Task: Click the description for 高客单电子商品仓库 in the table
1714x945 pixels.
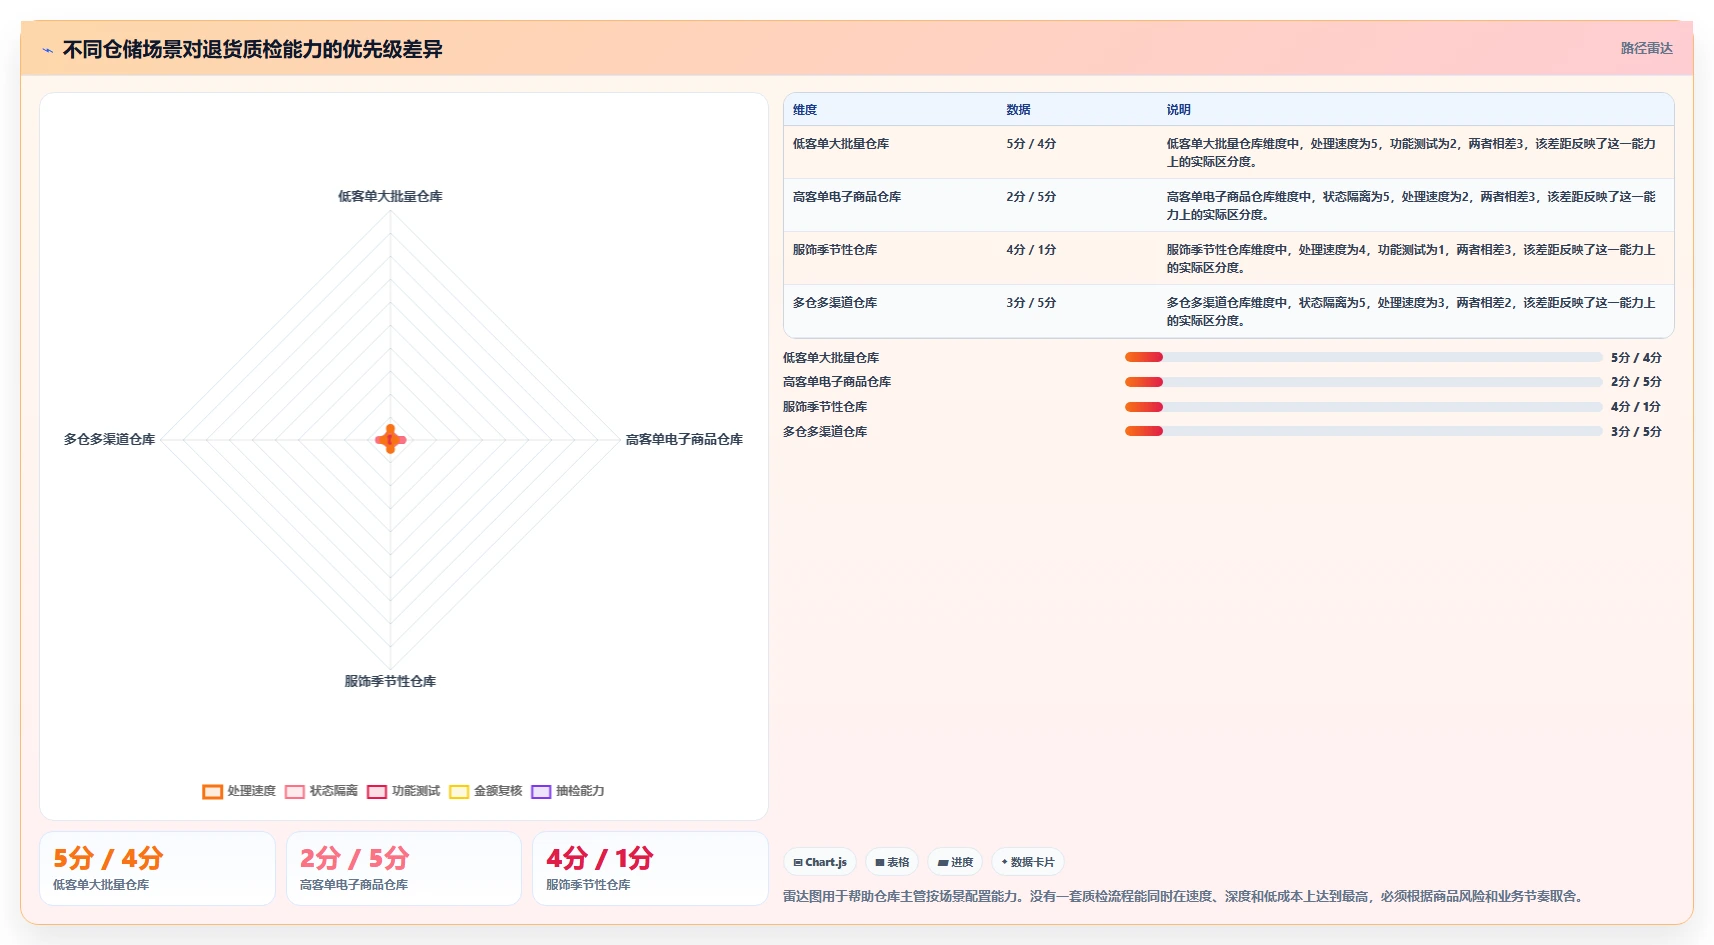Action: [1411, 206]
